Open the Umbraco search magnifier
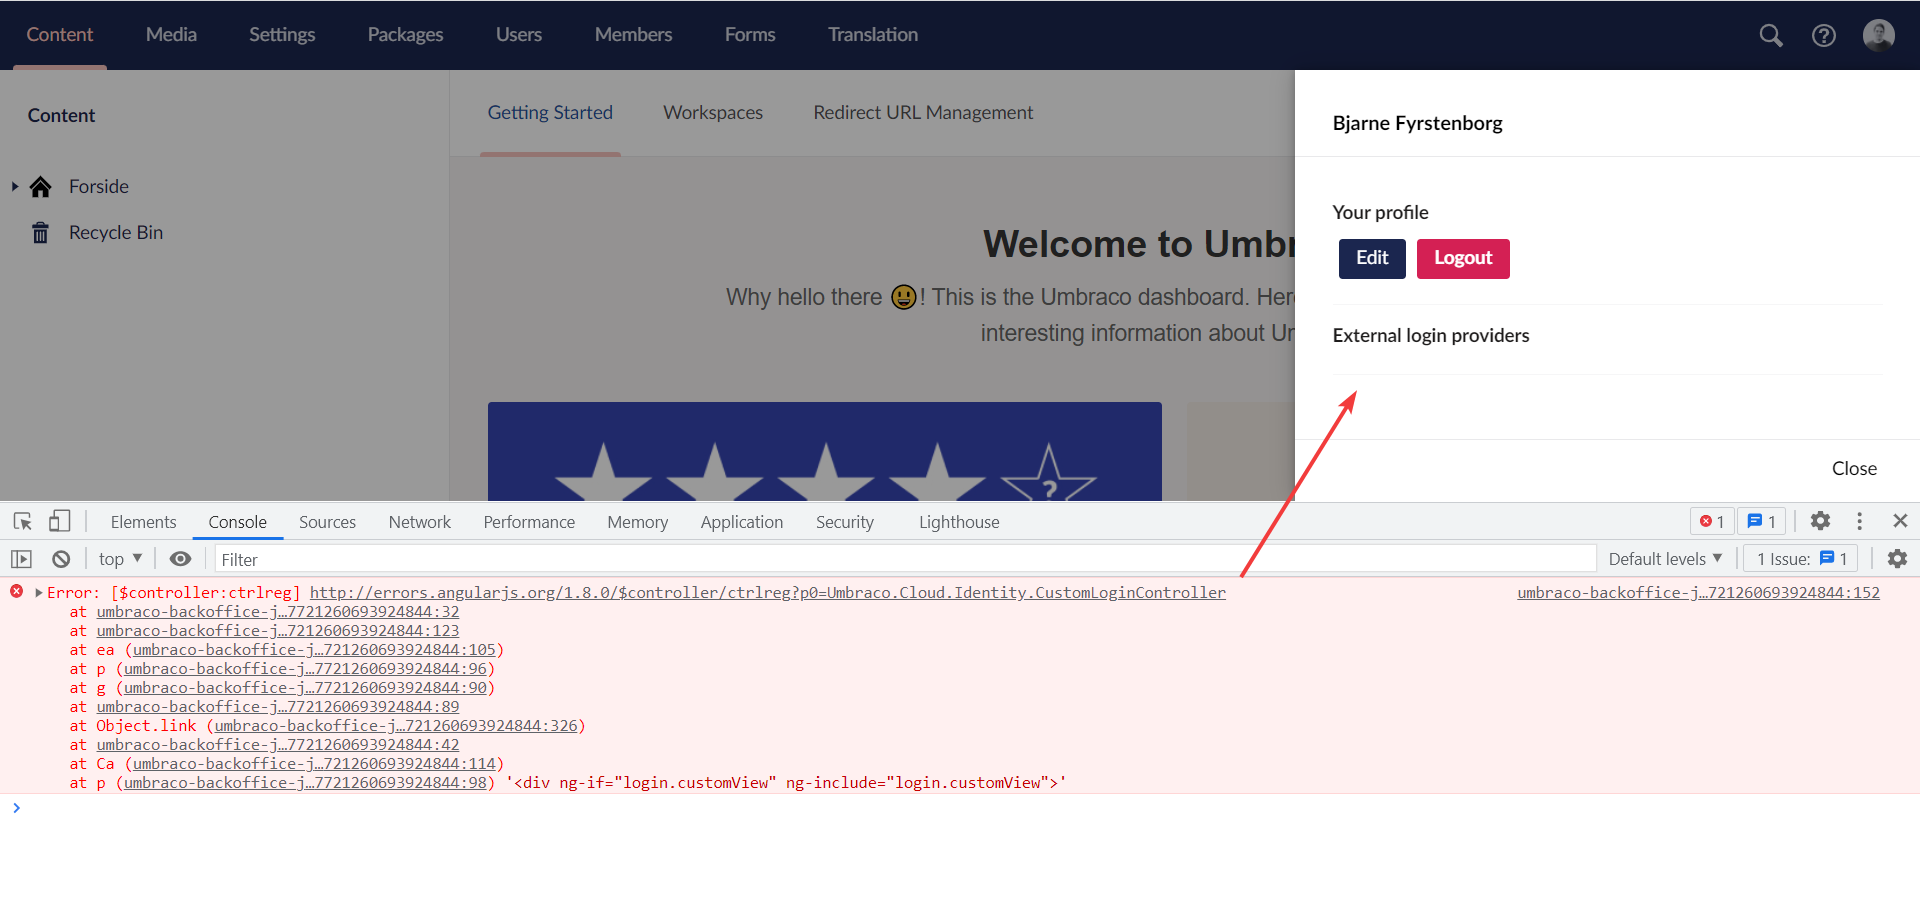Image resolution: width=1920 pixels, height=902 pixels. 1770,35
